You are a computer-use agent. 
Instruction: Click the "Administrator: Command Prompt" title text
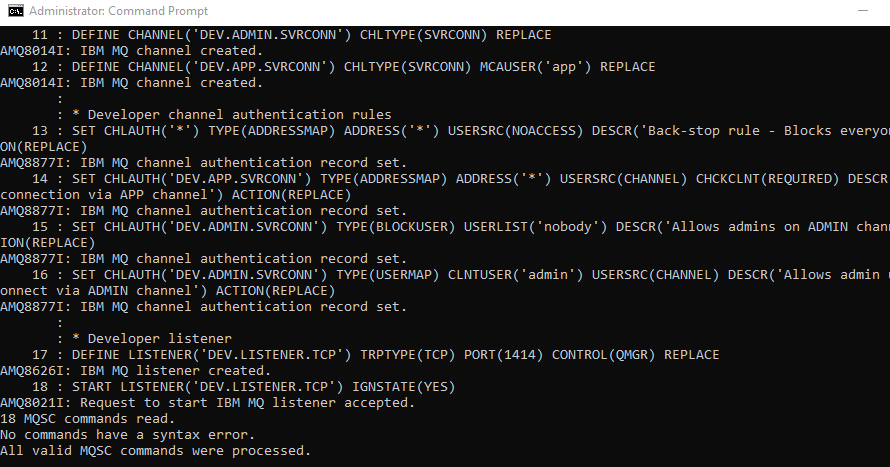118,12
